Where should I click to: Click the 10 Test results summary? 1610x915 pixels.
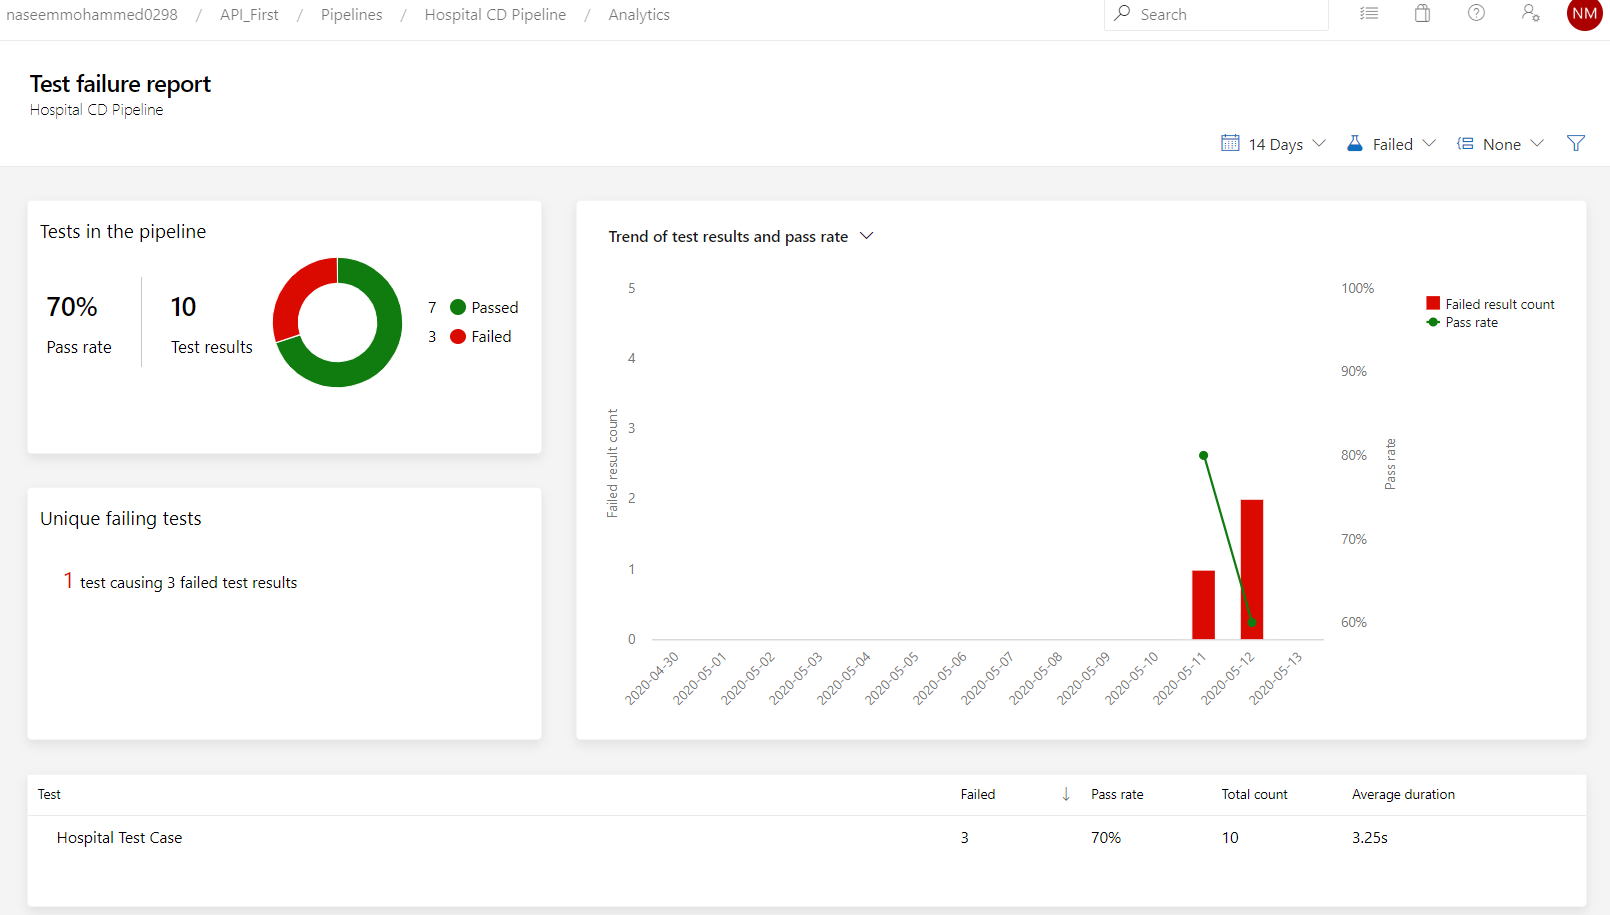212,325
